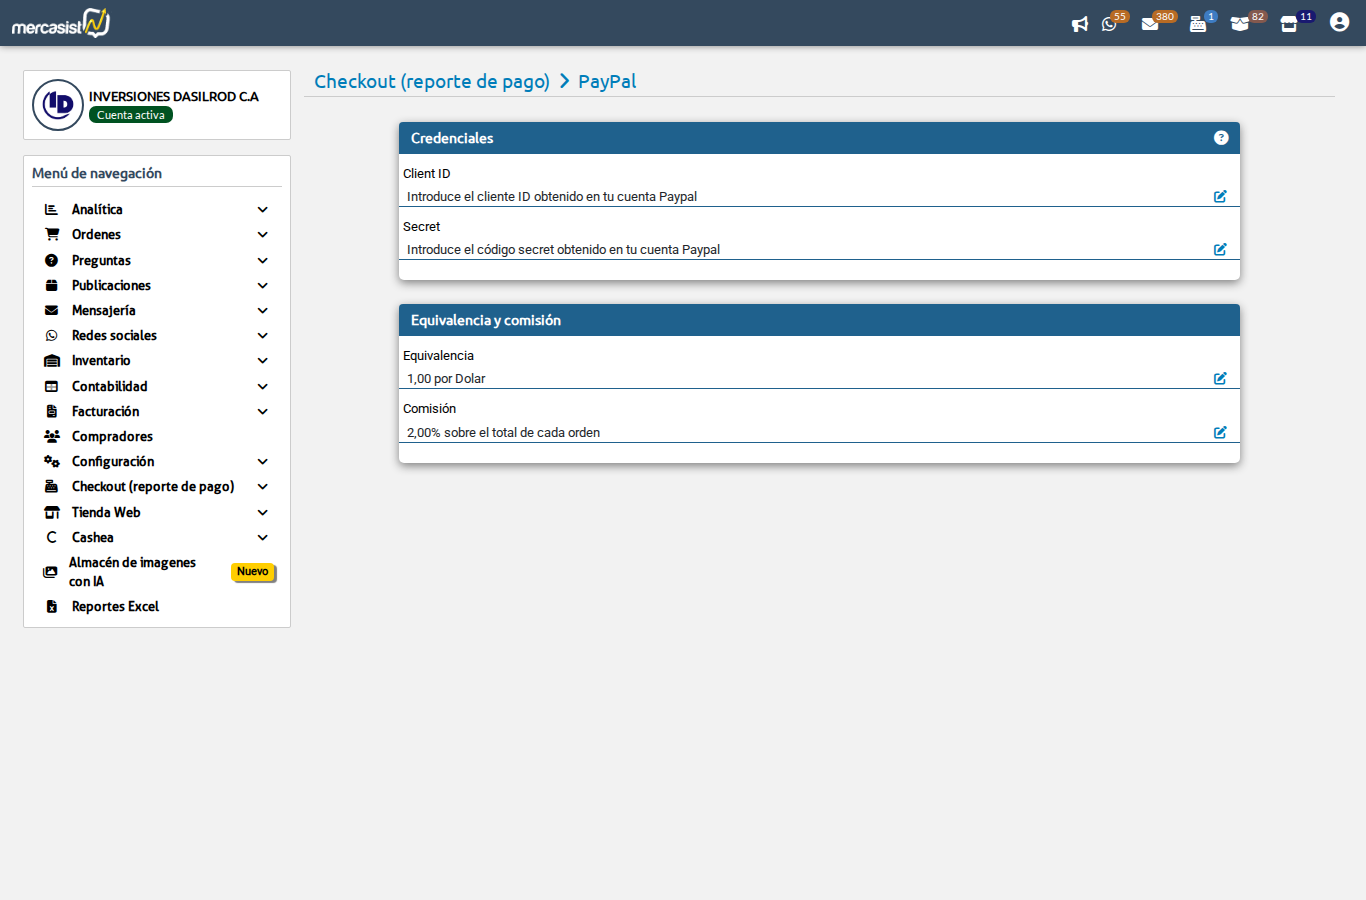1366x900 pixels.
Task: Open the Compradores menu item
Action: pos(111,436)
